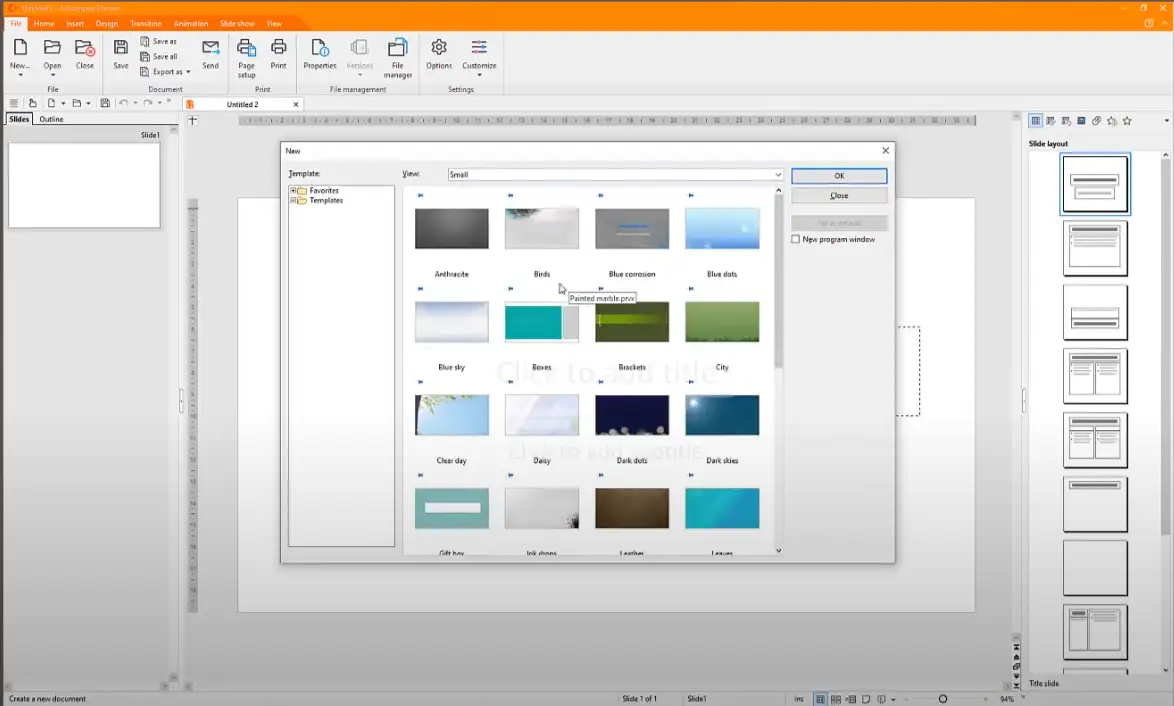Image resolution: width=1174 pixels, height=706 pixels.
Task: Open the File manager icon
Action: pyautogui.click(x=397, y=48)
